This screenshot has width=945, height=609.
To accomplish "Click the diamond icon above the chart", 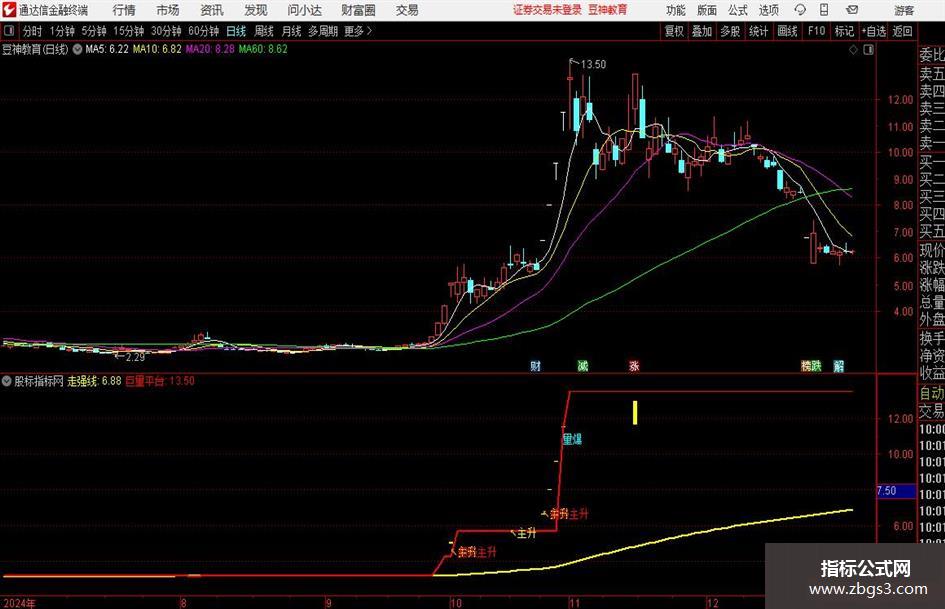I will pos(853,50).
